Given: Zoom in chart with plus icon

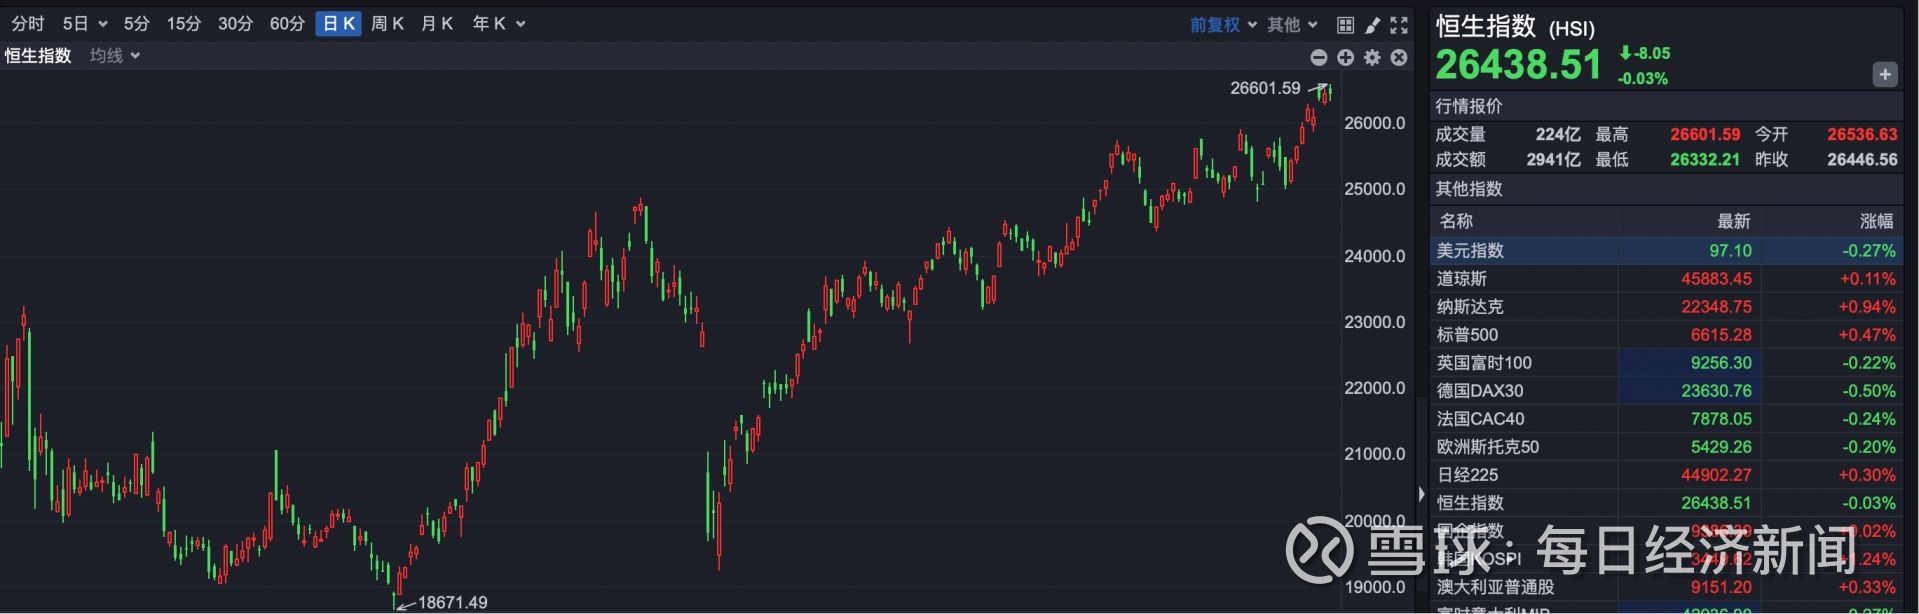Looking at the screenshot, I should click(x=1346, y=58).
